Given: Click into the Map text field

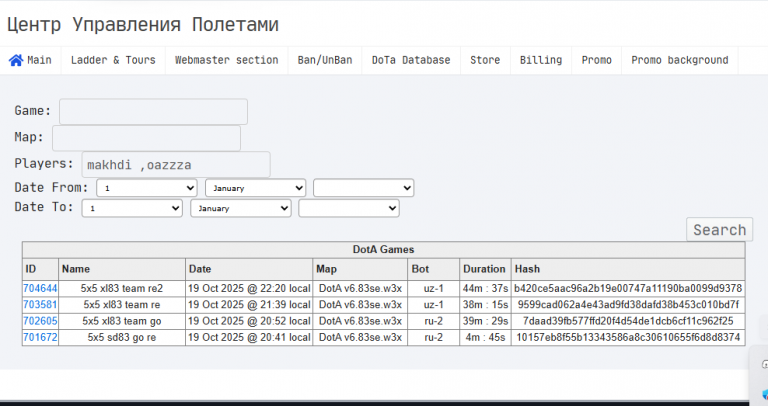Looking at the screenshot, I should point(146,138).
